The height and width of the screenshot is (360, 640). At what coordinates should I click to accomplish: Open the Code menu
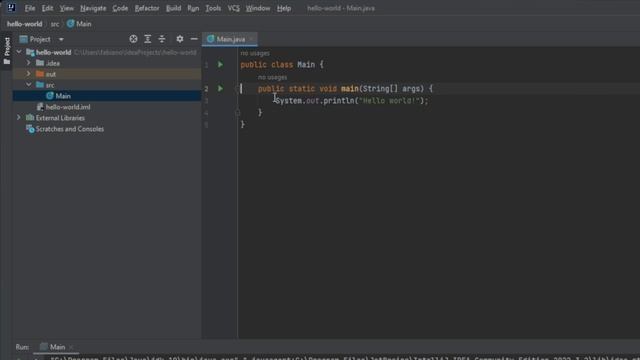tap(120, 8)
